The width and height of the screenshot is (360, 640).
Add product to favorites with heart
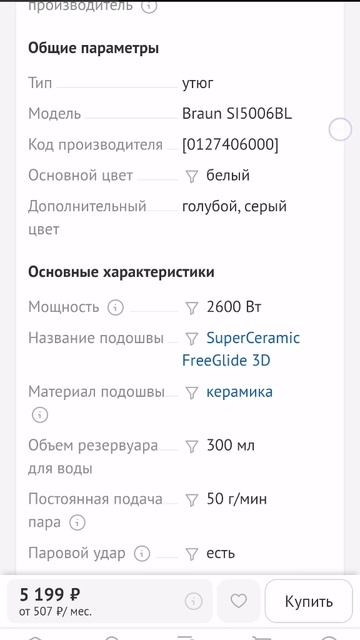click(x=238, y=601)
